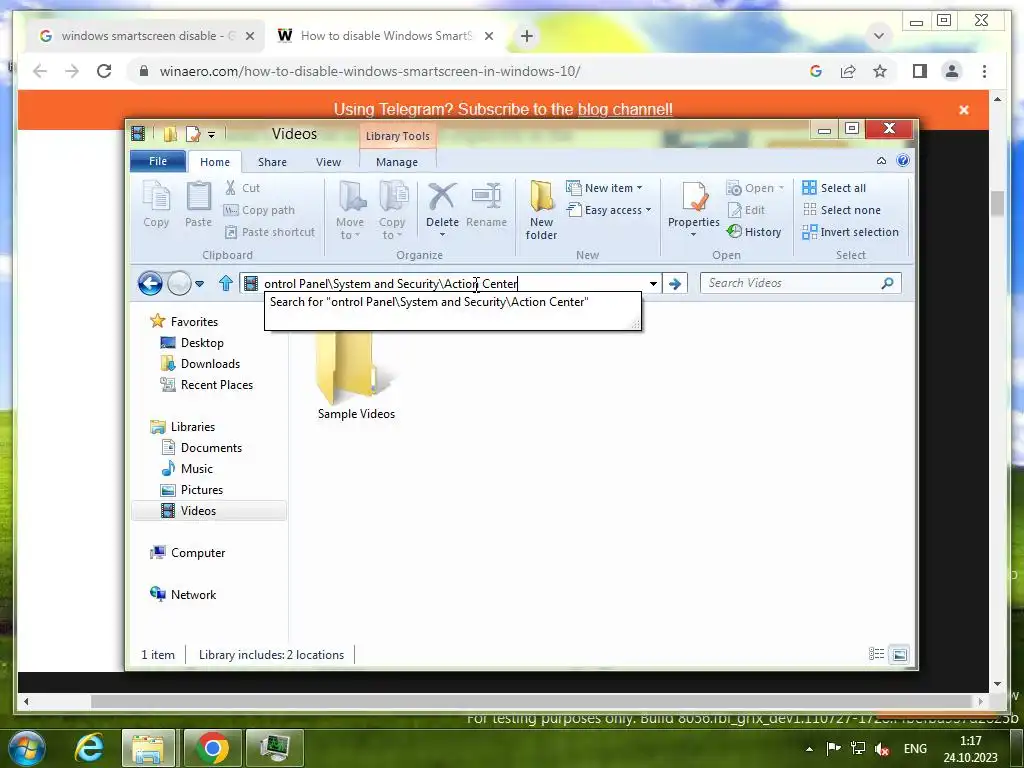The width and height of the screenshot is (1024, 768).
Task: Click the Rename icon in ribbon
Action: (487, 204)
